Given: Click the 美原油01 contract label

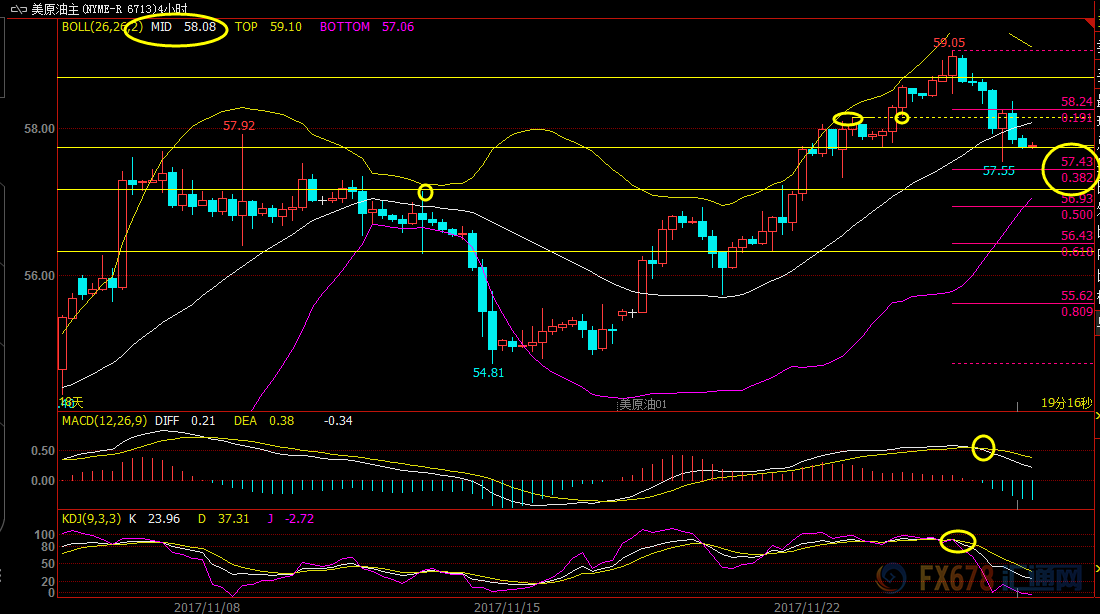Looking at the screenshot, I should [642, 404].
